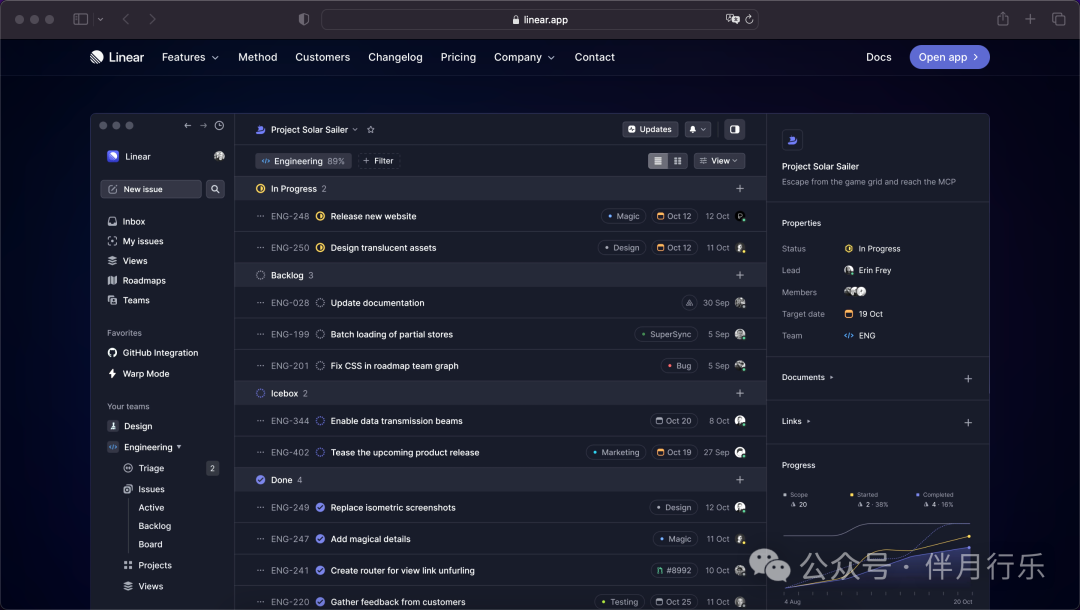Screen dimensions: 1080x610
Task: Reload page with Safari refresh icon
Action: coord(749,19)
